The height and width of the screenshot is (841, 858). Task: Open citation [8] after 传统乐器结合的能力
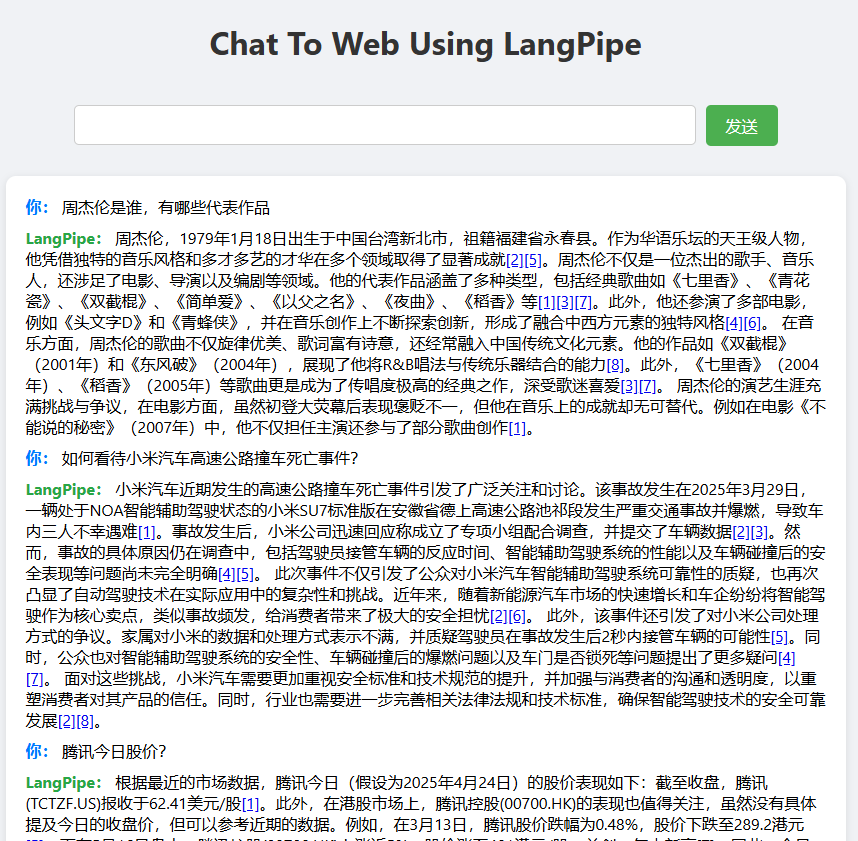[615, 365]
